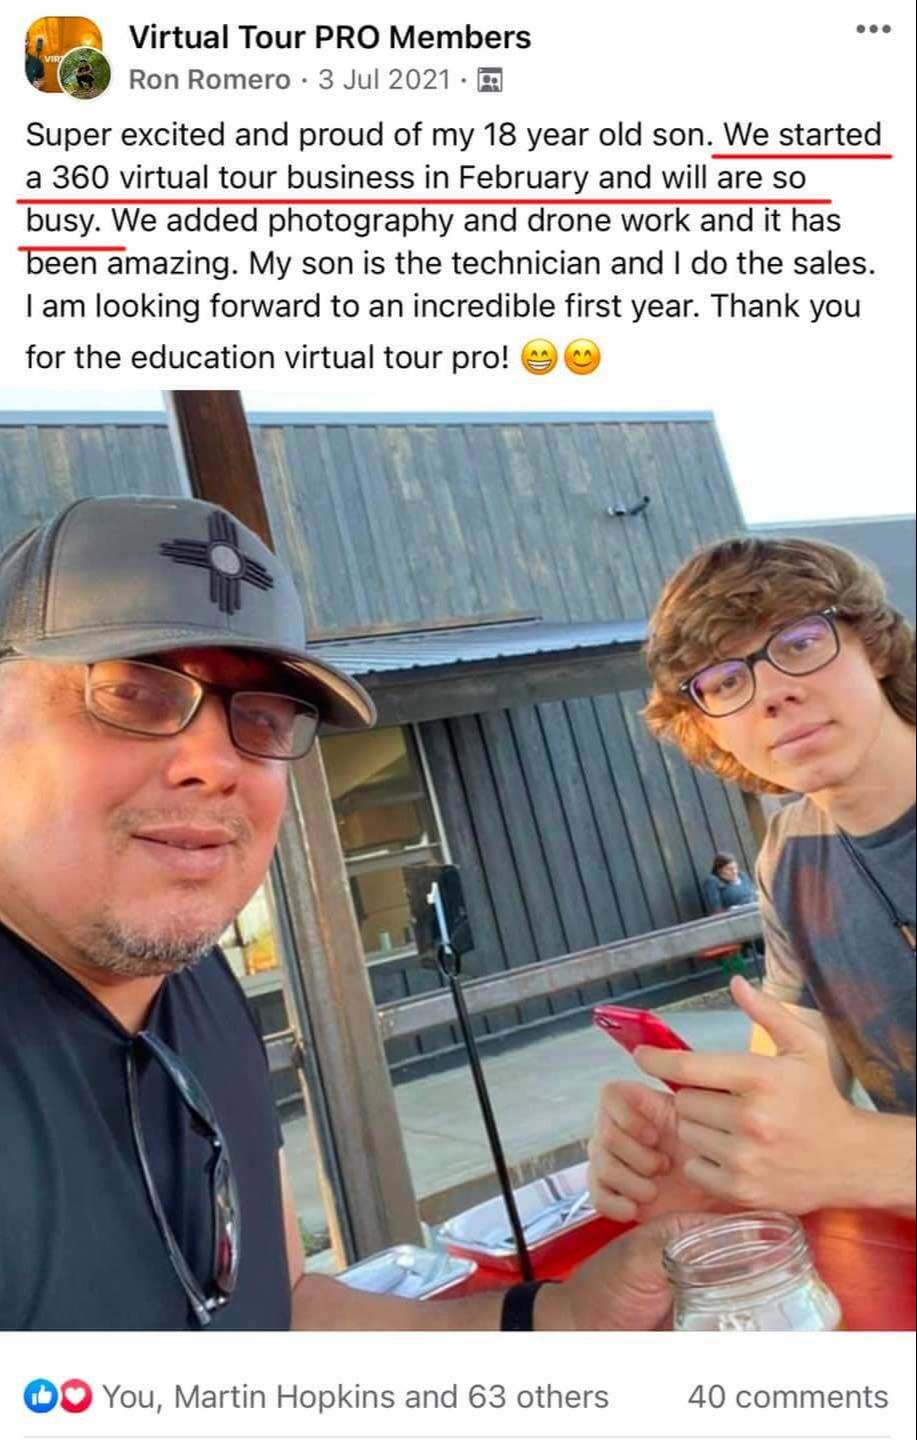Click the red love reaction icon
The width and height of the screenshot is (917, 1440).
76,1396
